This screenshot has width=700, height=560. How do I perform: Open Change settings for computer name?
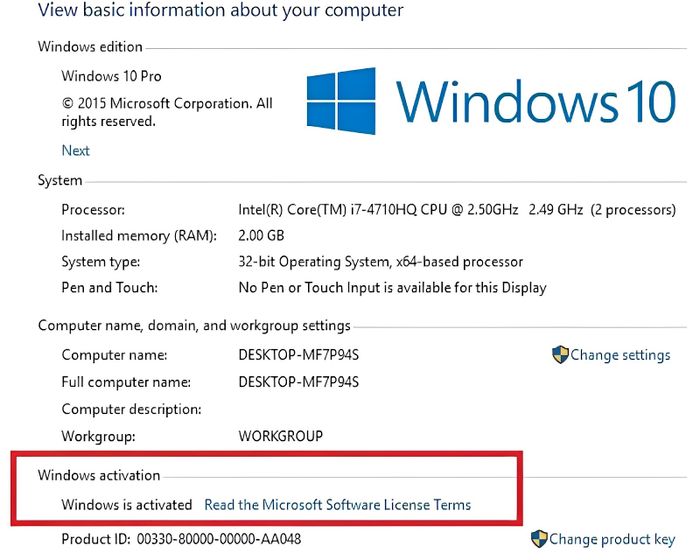[620, 355]
